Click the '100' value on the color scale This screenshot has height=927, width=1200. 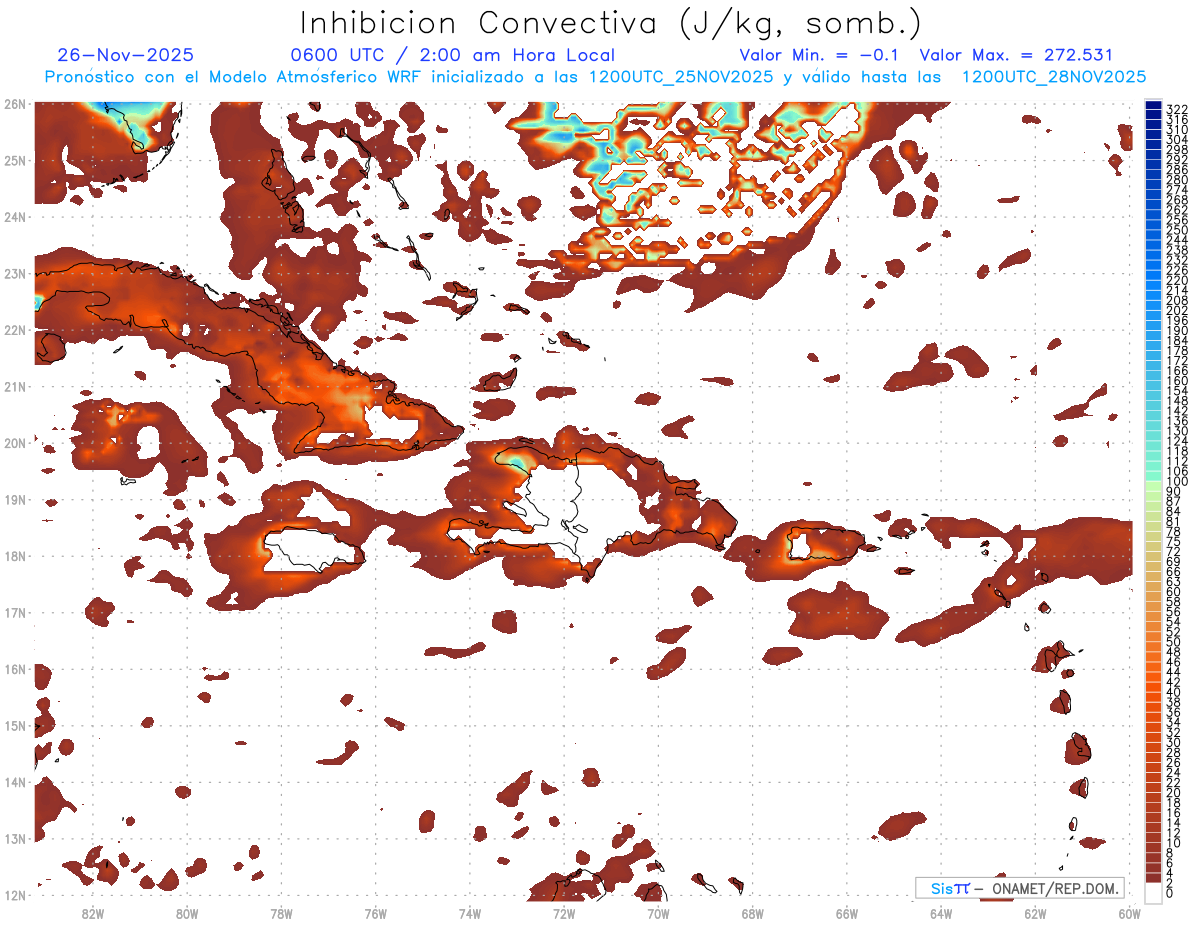pos(1177,482)
